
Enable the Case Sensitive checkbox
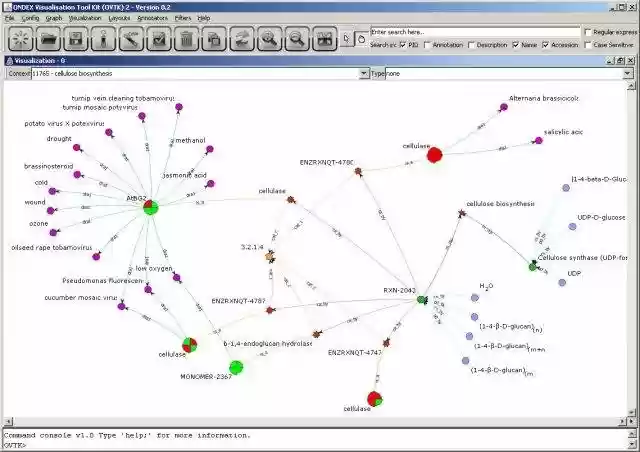[x=588, y=45]
